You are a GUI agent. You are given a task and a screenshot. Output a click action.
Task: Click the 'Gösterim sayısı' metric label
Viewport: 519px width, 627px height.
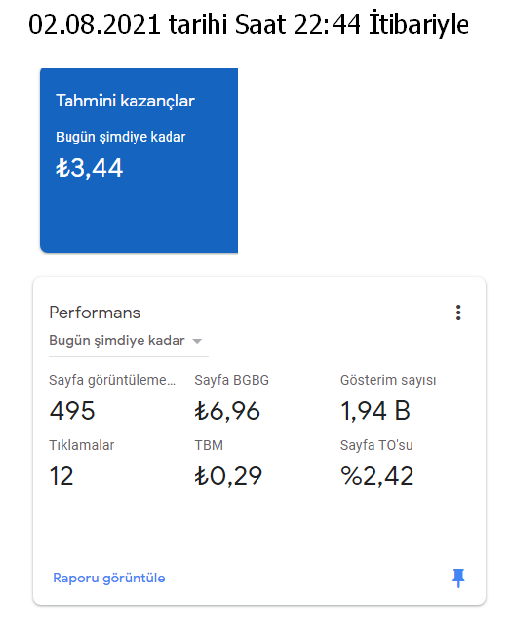388,380
